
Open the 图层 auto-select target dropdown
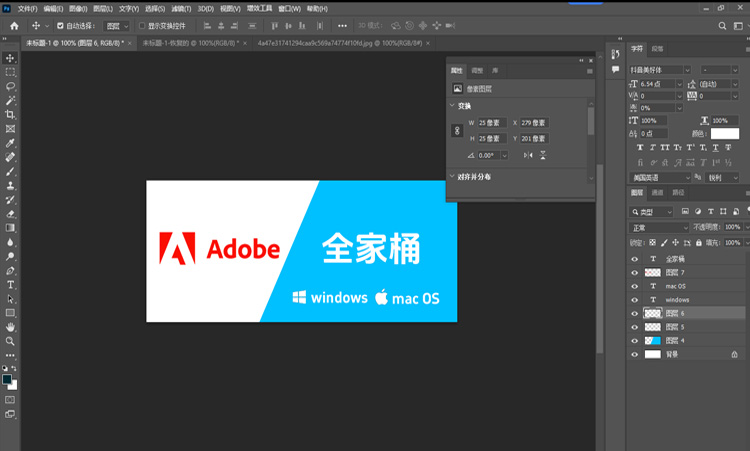117,26
